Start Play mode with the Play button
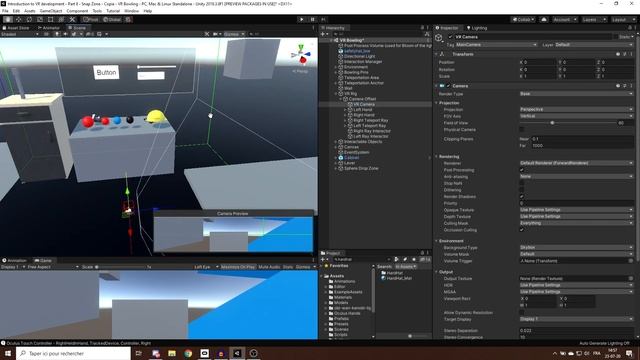Screen dimensions: 640x360 pyautogui.click(x=302, y=19)
